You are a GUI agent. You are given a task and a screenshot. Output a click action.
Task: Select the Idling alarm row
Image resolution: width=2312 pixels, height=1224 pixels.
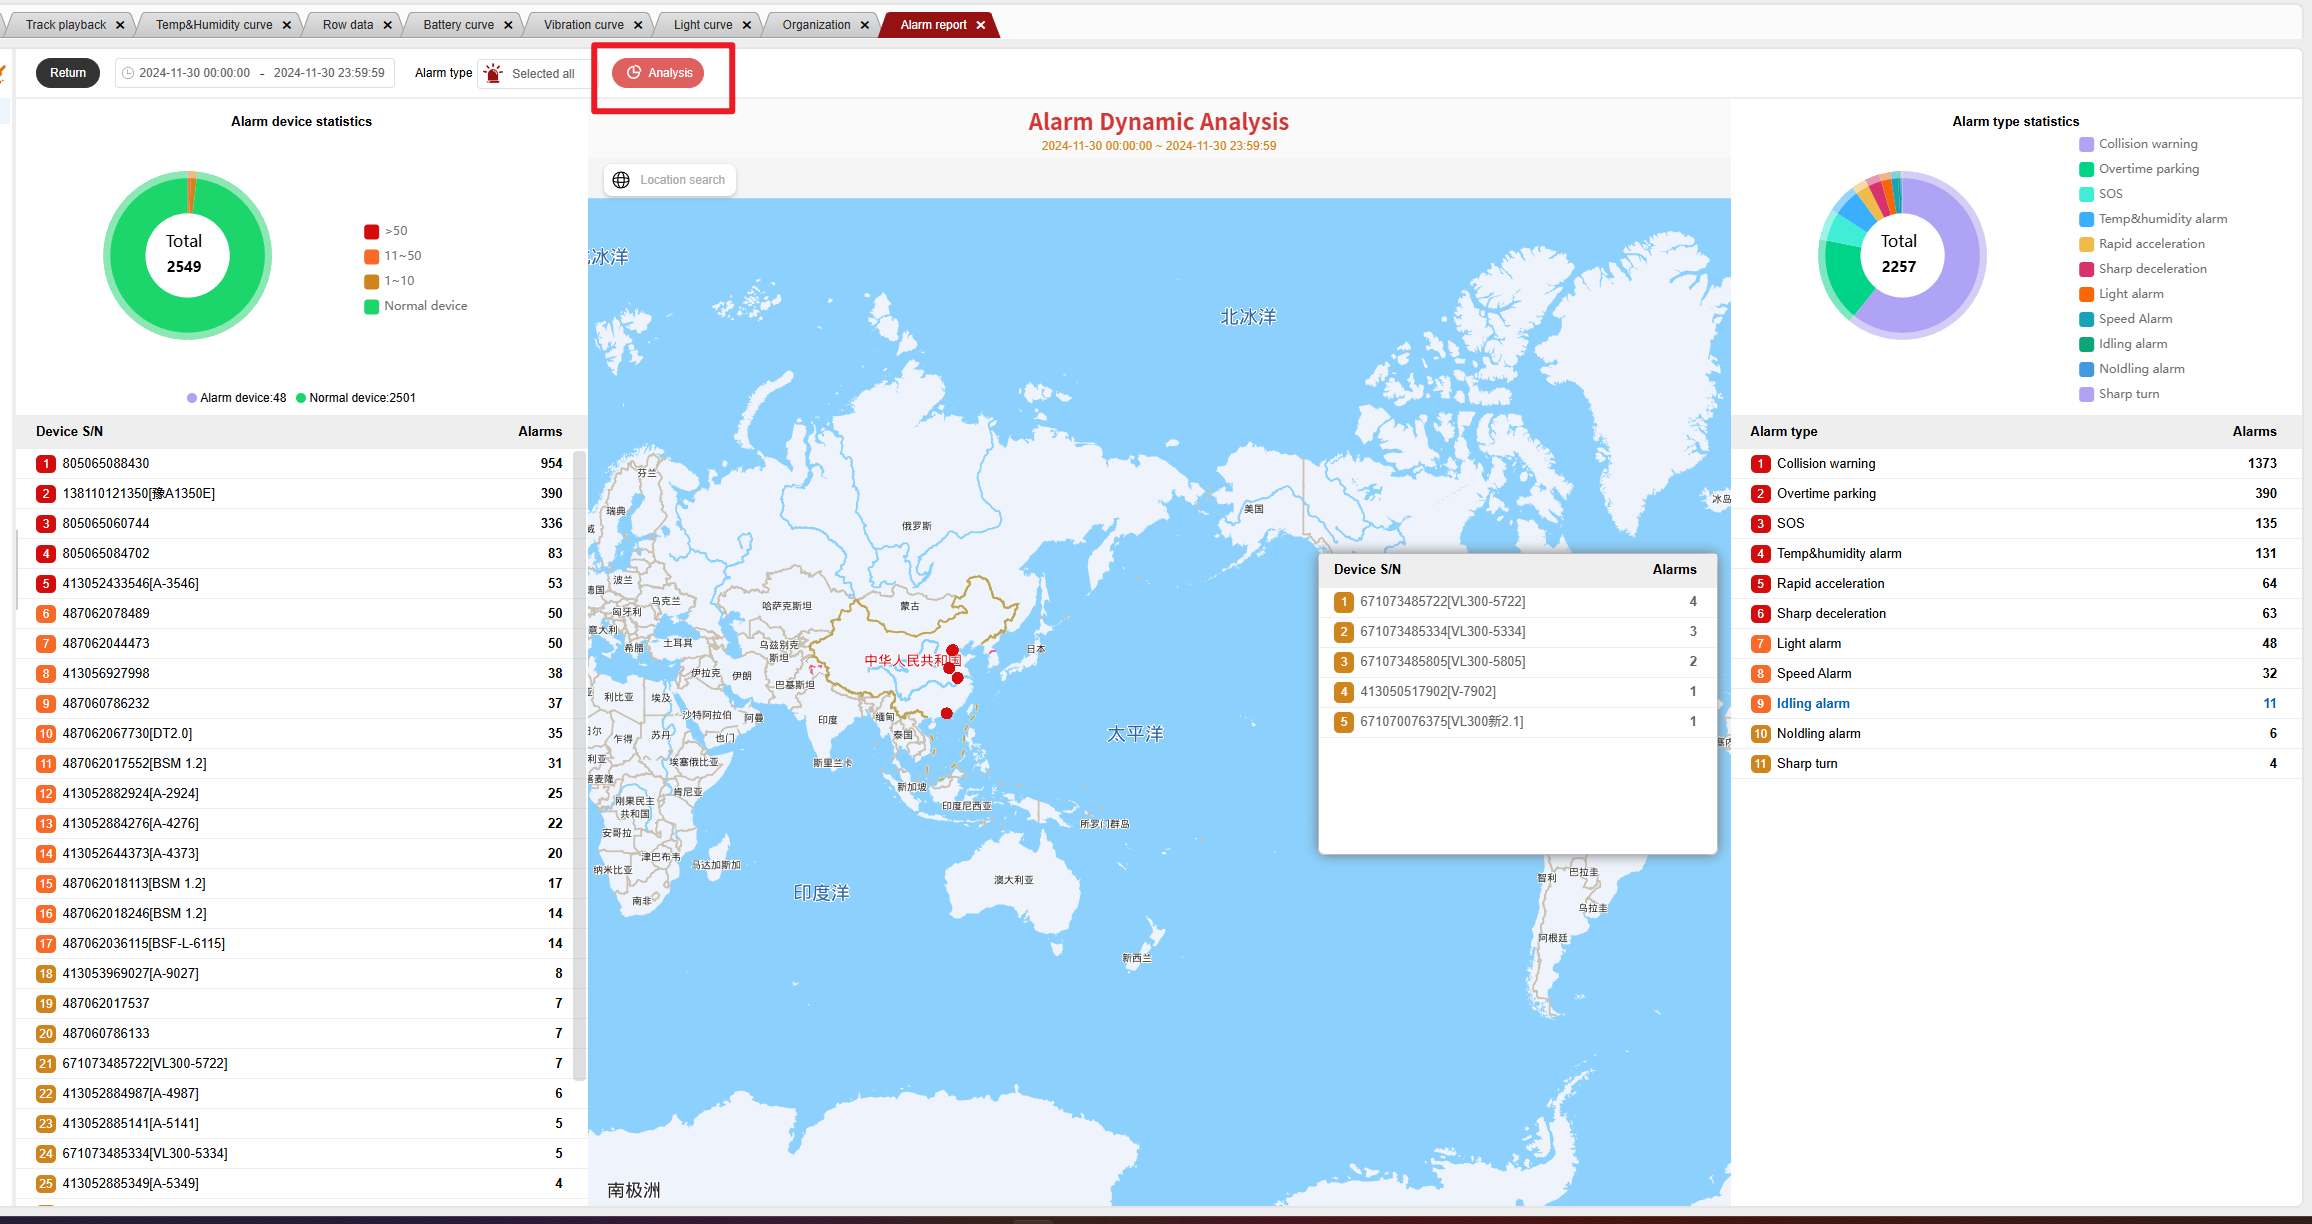coord(1812,703)
